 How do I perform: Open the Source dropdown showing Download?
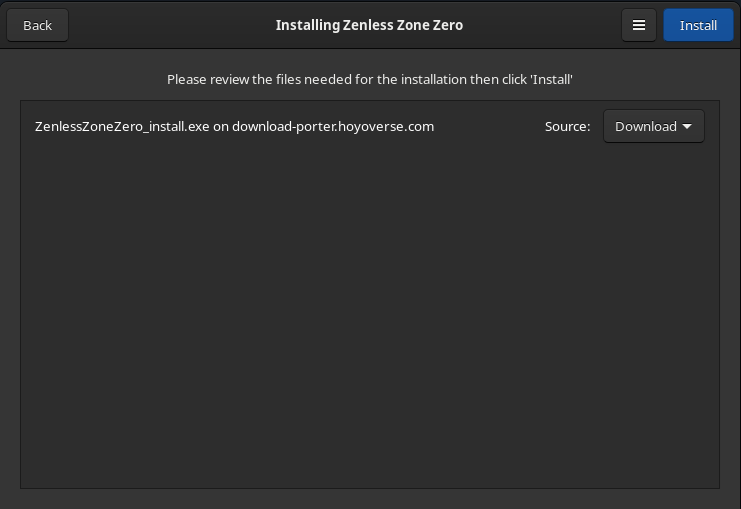(653, 127)
